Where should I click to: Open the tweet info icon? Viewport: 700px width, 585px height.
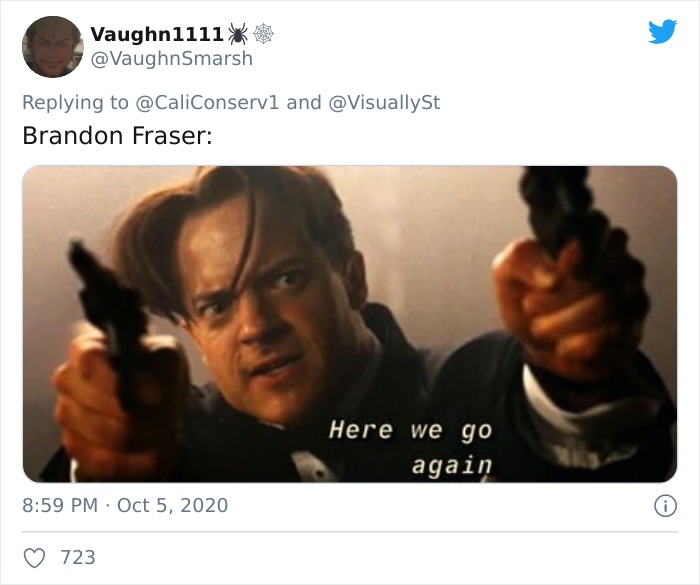point(666,506)
